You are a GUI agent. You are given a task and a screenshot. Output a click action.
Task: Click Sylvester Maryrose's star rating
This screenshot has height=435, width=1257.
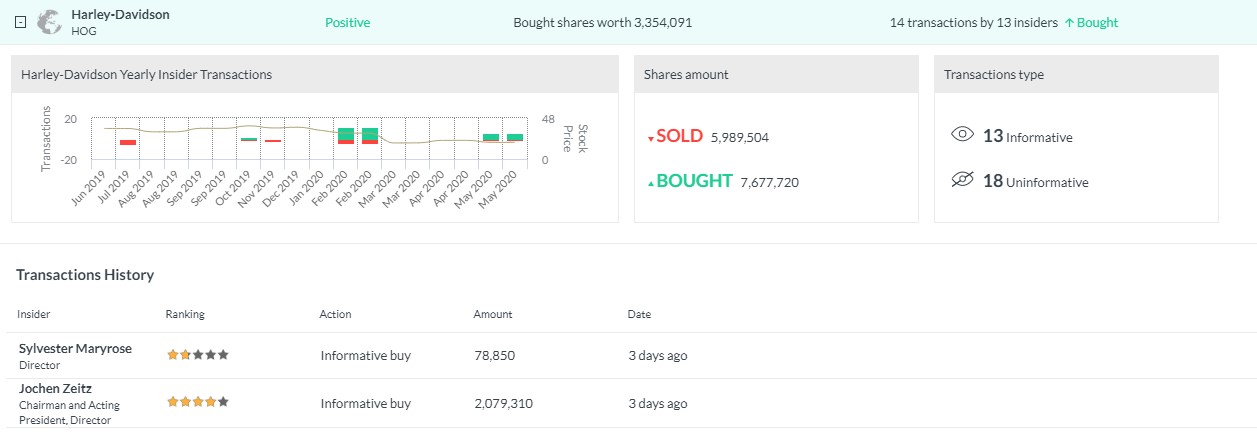(x=197, y=354)
